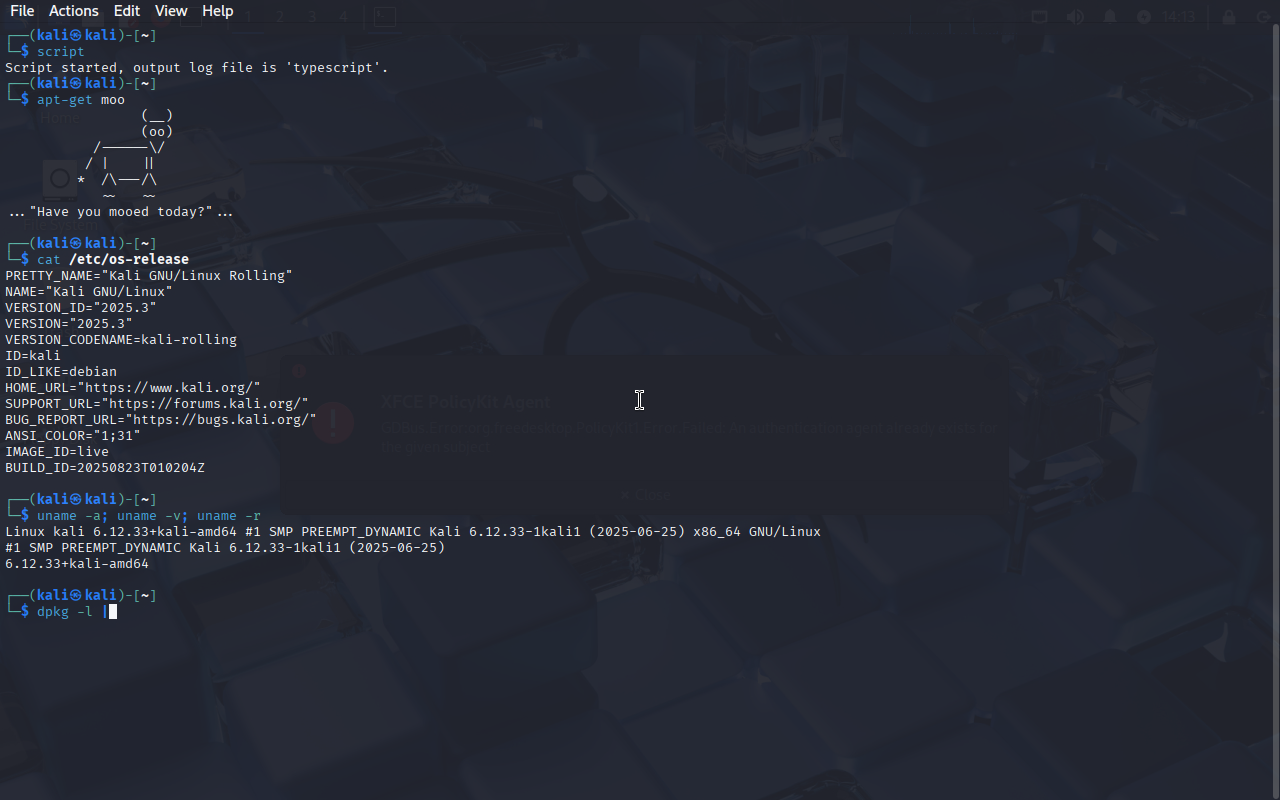This screenshot has height=800, width=1280.
Task: Click the BUILD_ID=20250823T010204Z line
Action: click(105, 467)
